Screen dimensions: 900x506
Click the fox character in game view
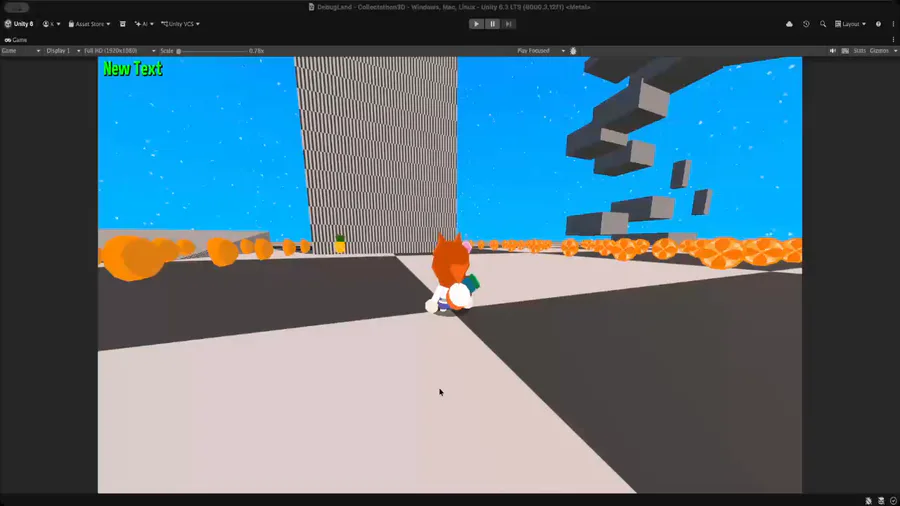click(x=452, y=273)
